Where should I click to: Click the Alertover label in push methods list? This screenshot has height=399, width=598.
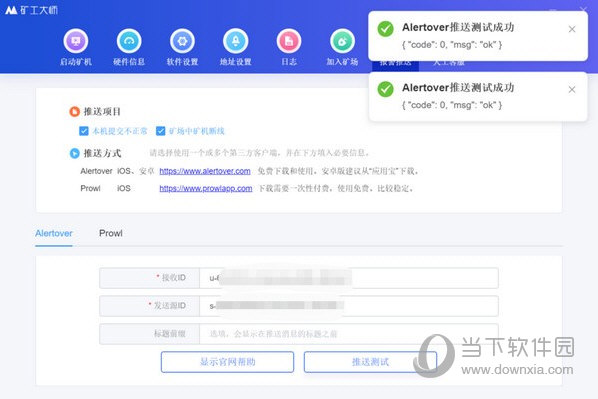[96, 171]
